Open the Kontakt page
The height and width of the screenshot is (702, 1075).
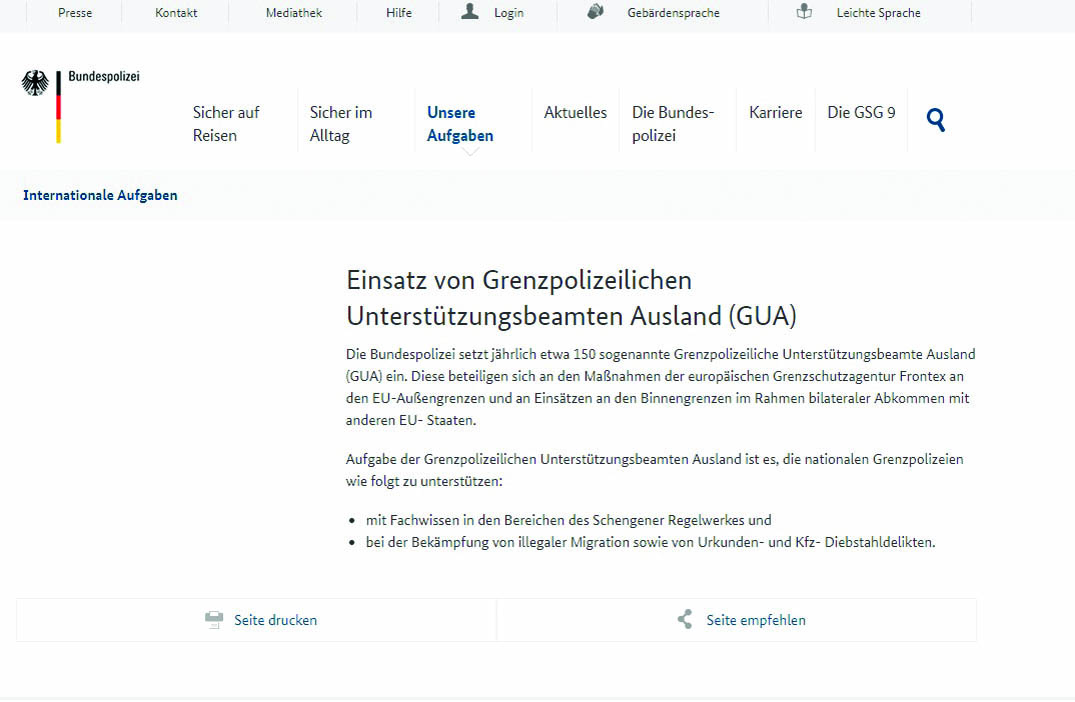[176, 13]
